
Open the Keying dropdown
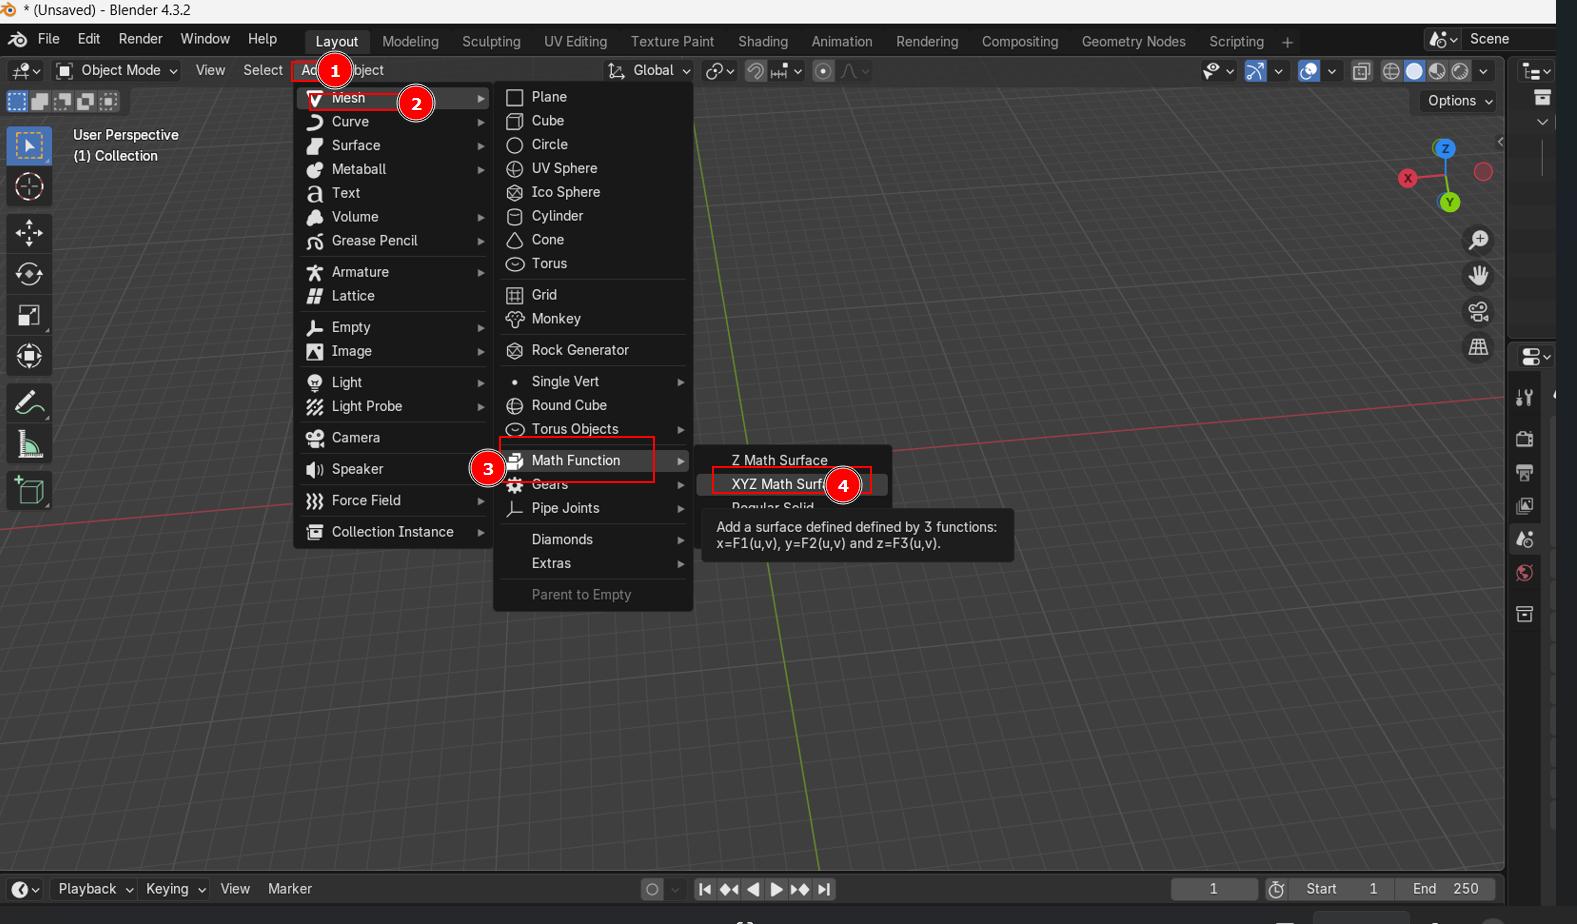[174, 889]
